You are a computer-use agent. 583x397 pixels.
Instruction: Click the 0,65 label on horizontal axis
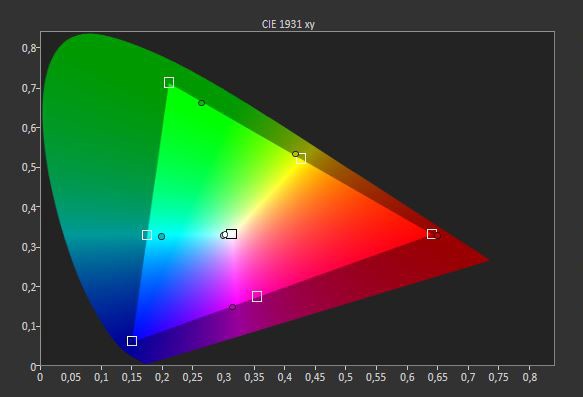(437, 377)
